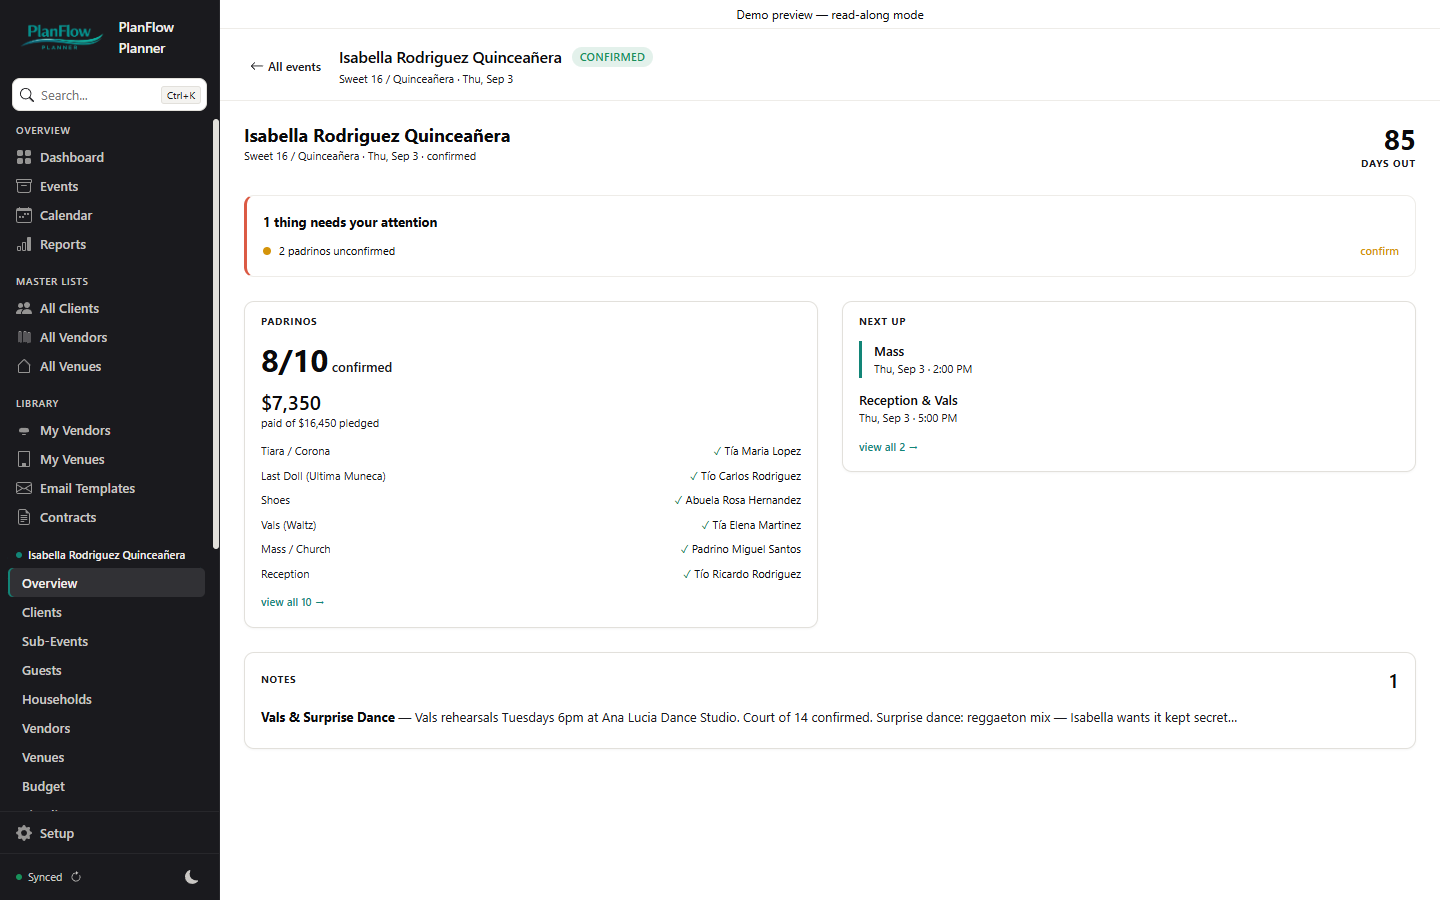Open the event Vendors section

click(x=106, y=728)
